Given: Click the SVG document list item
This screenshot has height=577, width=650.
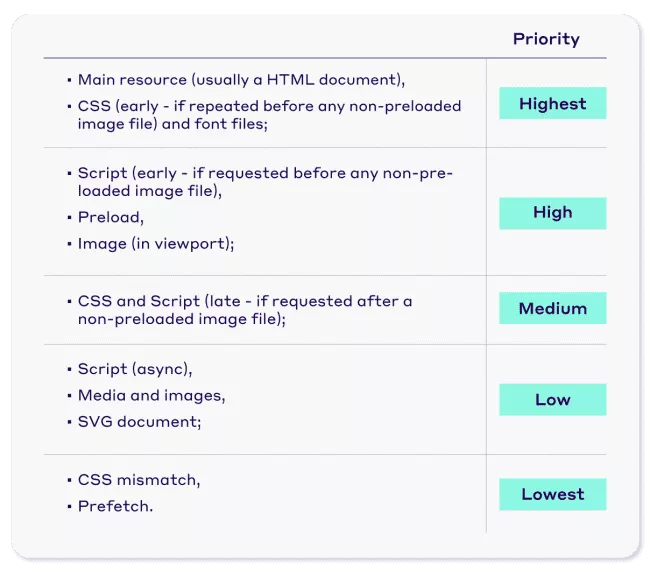Looking at the screenshot, I should [139, 422].
